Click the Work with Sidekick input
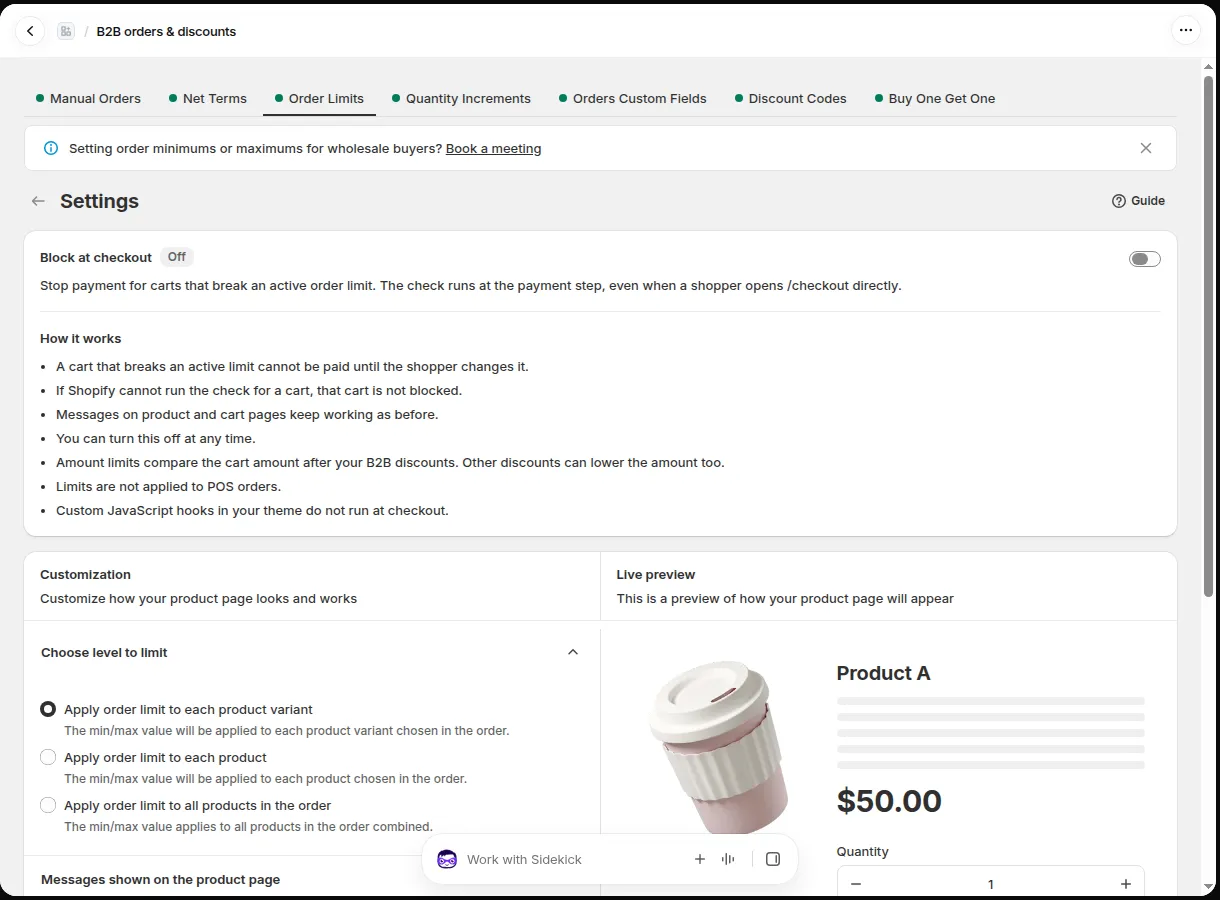Image resolution: width=1220 pixels, height=900 pixels. 570,859
